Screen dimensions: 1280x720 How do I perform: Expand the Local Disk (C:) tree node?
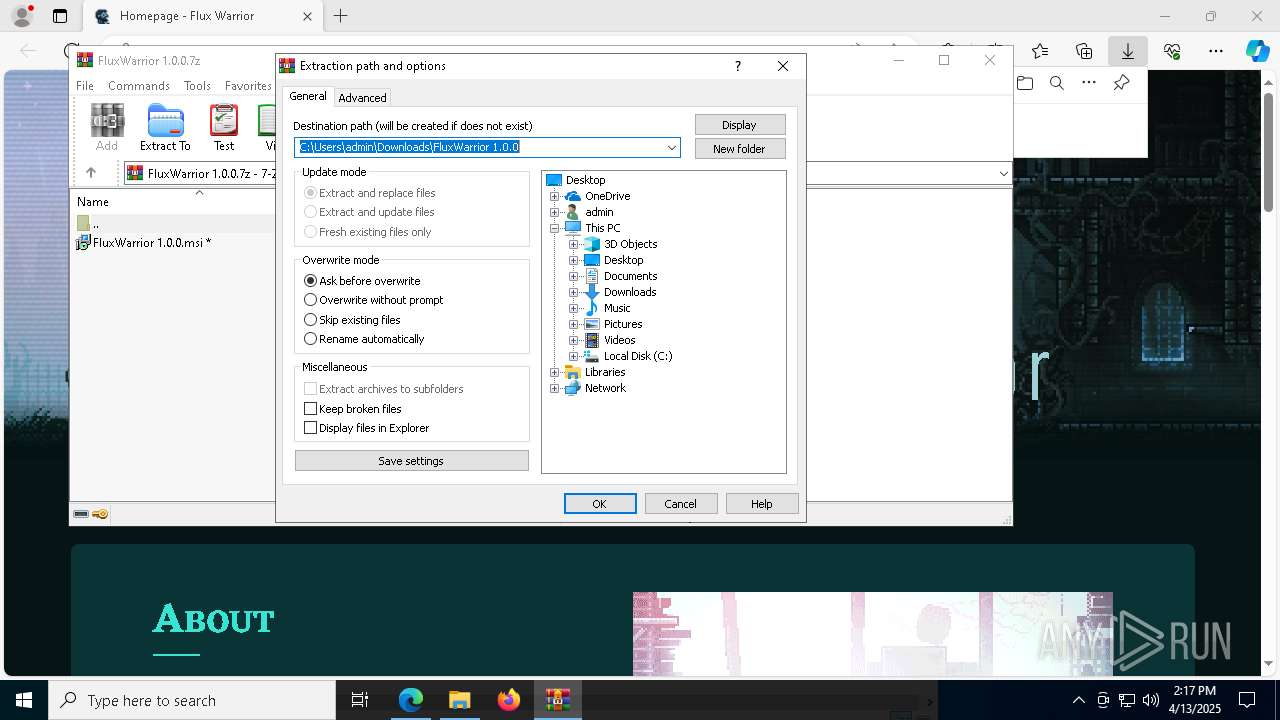[x=574, y=356]
